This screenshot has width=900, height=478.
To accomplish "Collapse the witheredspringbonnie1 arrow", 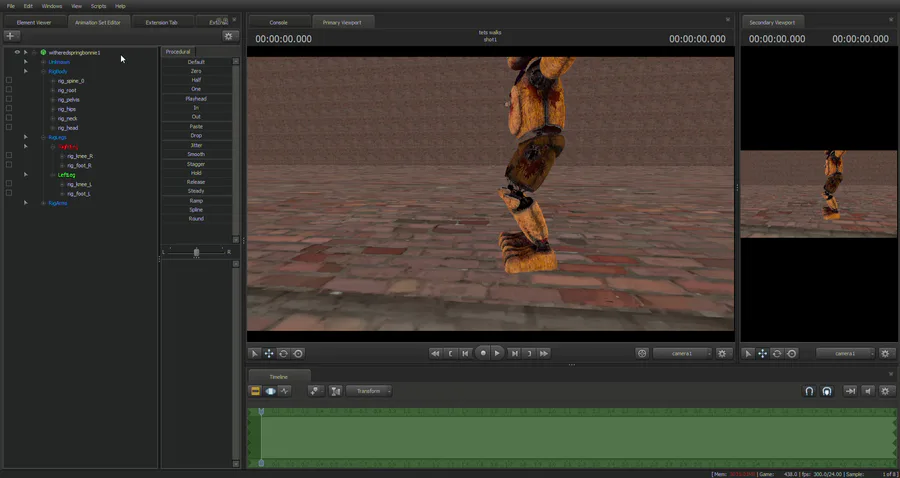I will [x=26, y=52].
